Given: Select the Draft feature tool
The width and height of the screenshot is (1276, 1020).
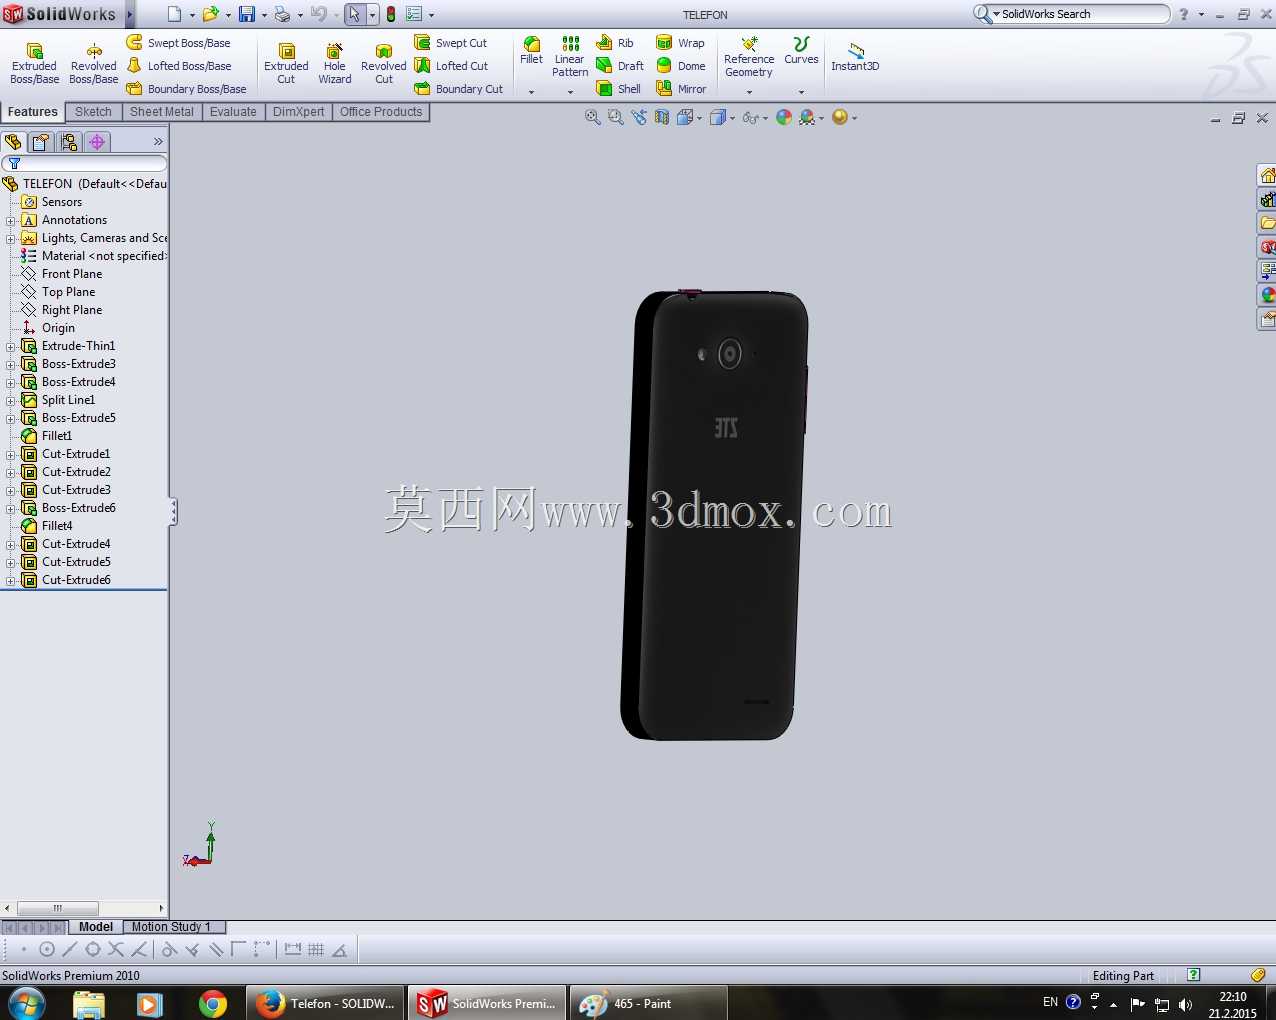Looking at the screenshot, I should point(620,66).
